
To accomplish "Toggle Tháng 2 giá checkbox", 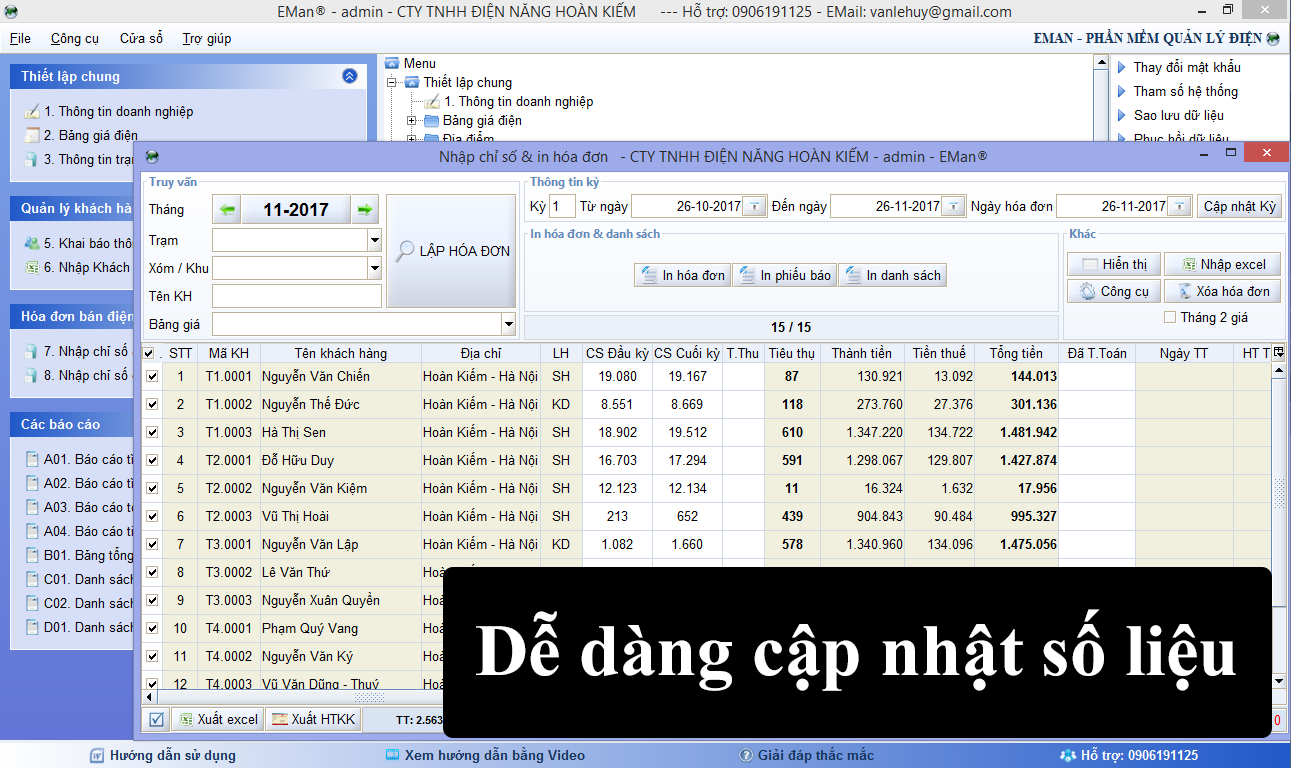I will pos(1170,318).
